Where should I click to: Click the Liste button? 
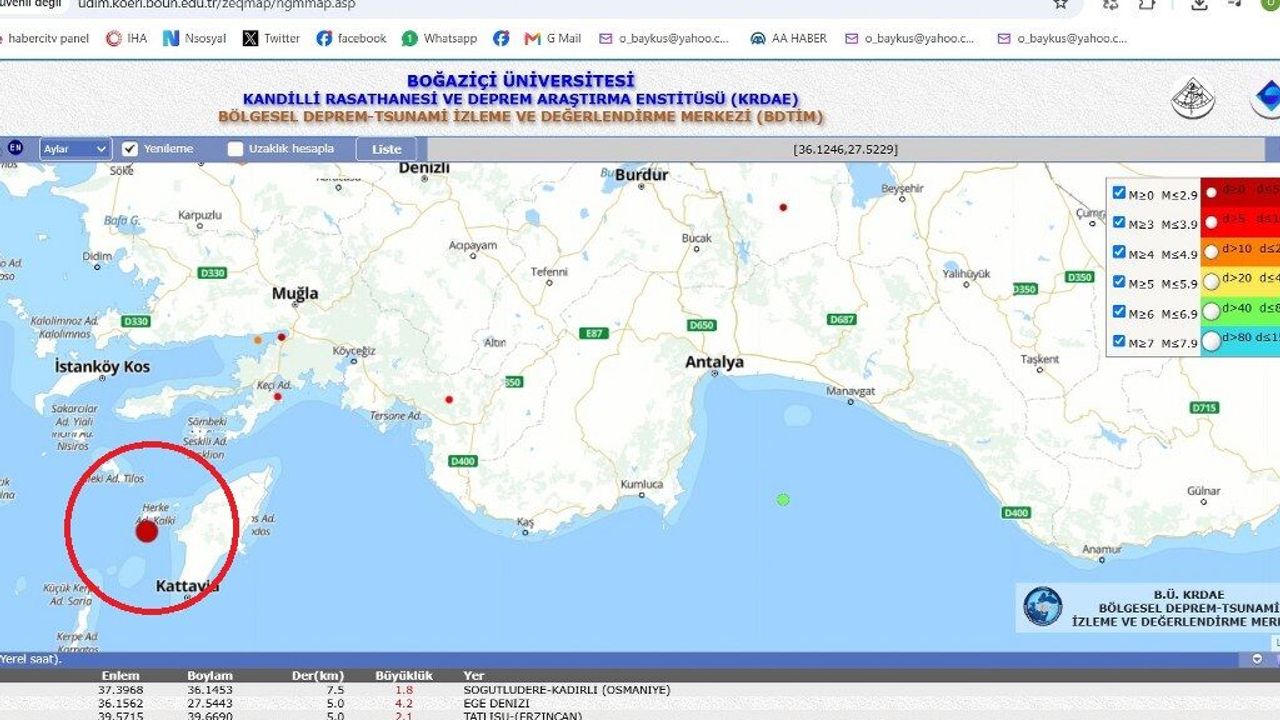tap(386, 149)
